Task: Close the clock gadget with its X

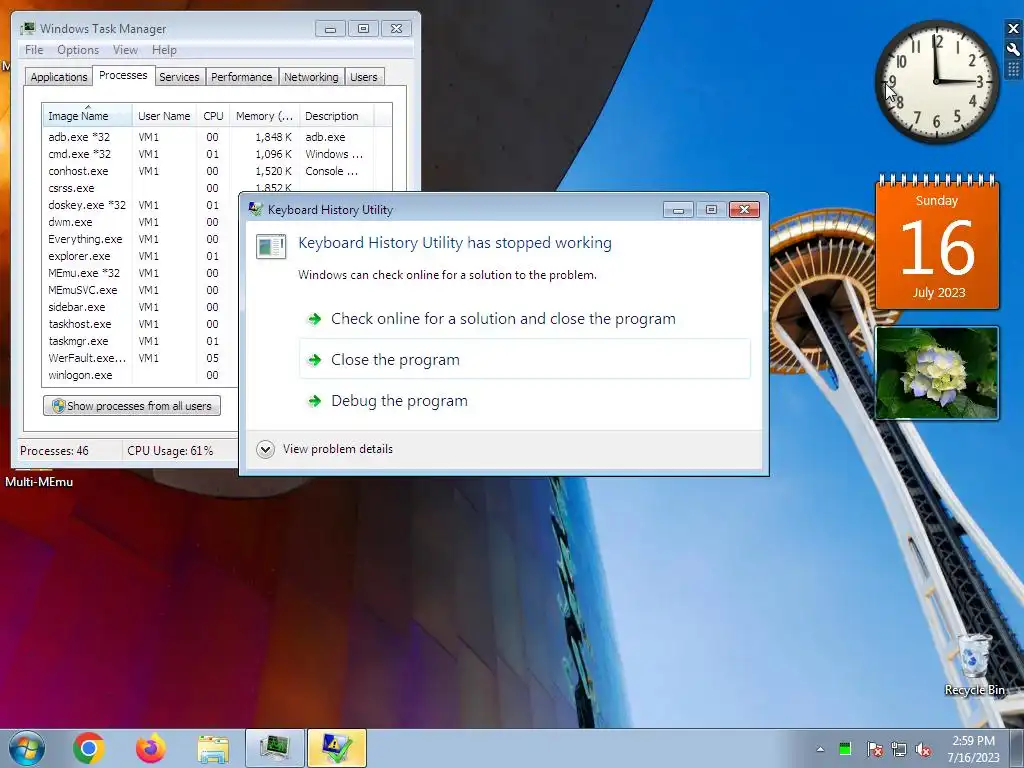Action: (x=1013, y=28)
